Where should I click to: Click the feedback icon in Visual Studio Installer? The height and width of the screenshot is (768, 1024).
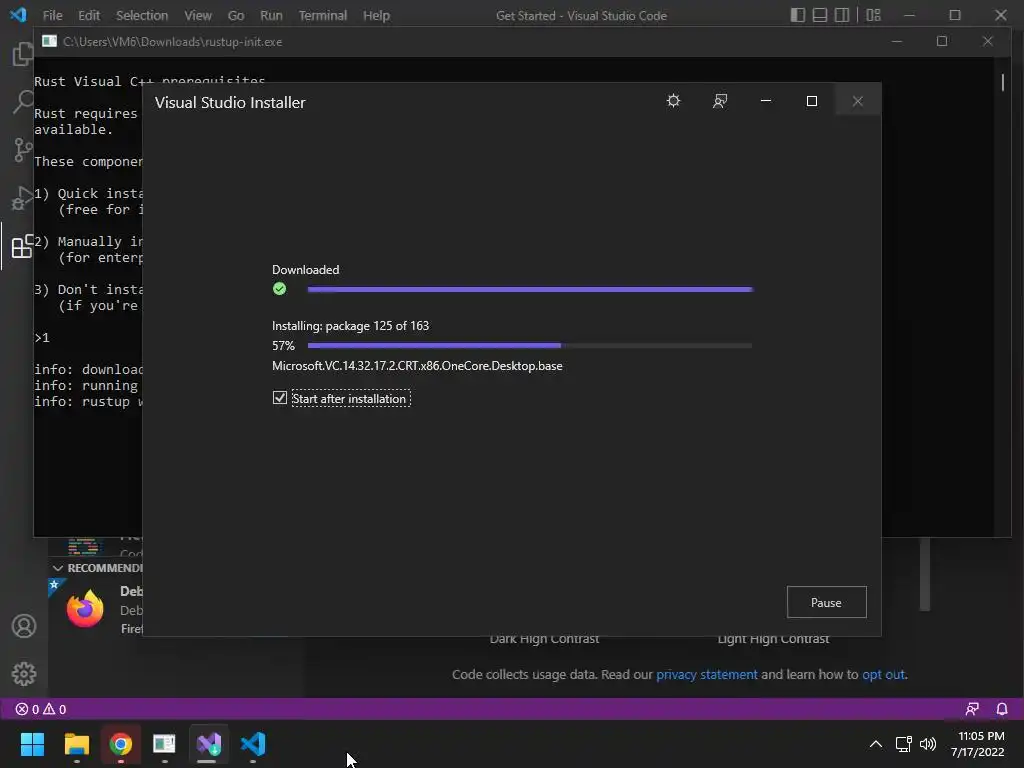[x=720, y=101]
